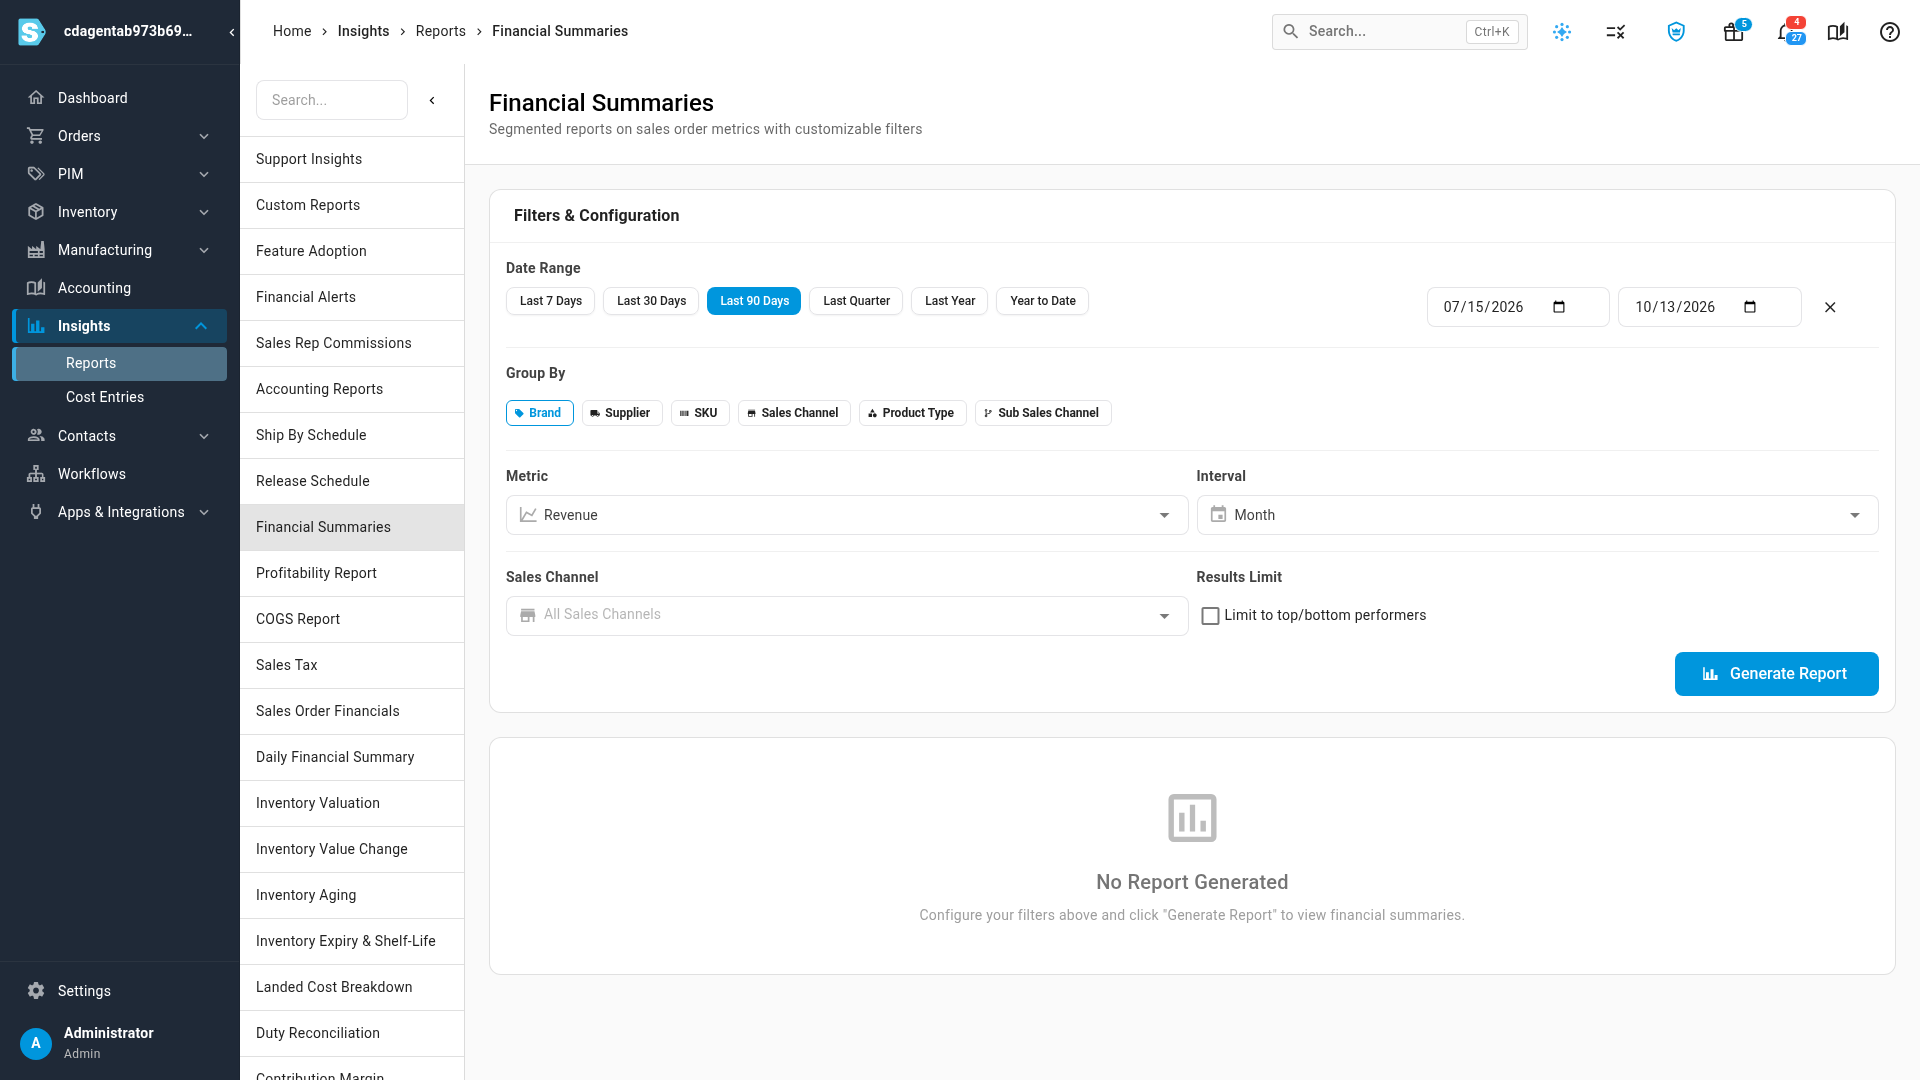Open the Inventory Aging report
Viewport: 1920px width, 1080px height.
[x=352, y=895]
